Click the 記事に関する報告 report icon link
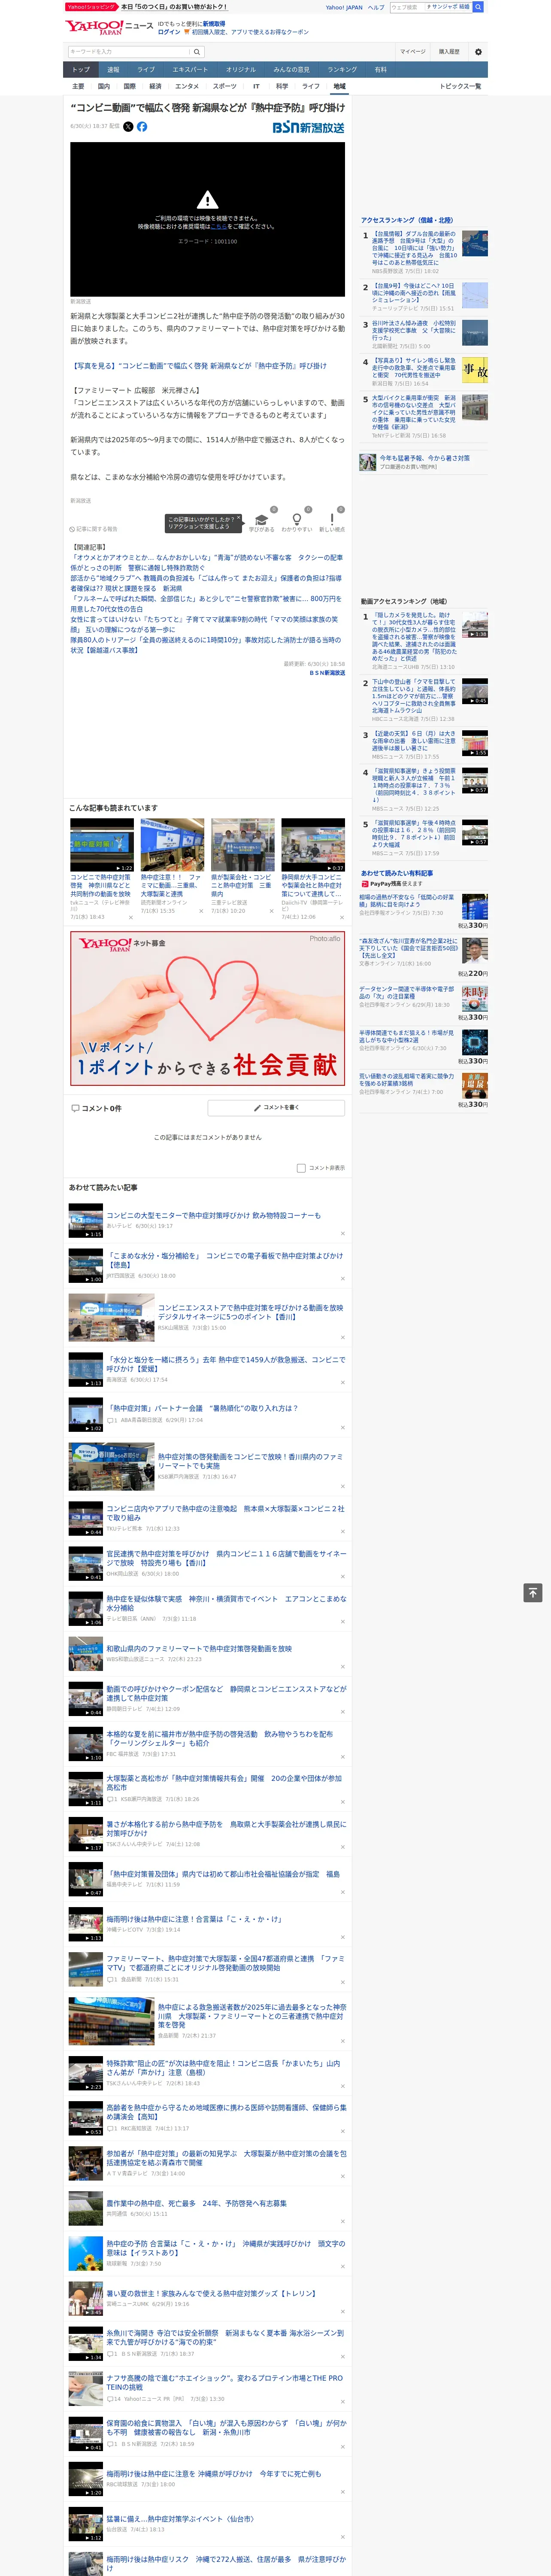 (93, 529)
